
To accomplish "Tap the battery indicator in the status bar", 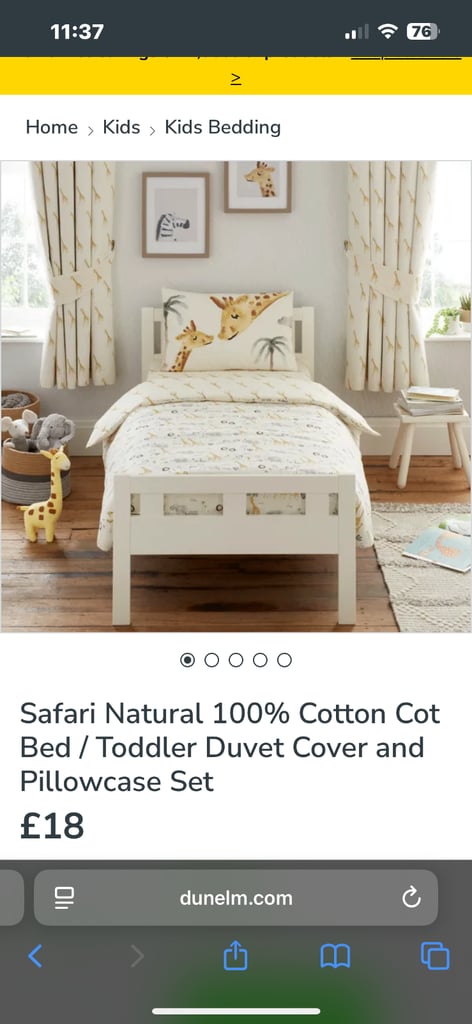I will [422, 31].
